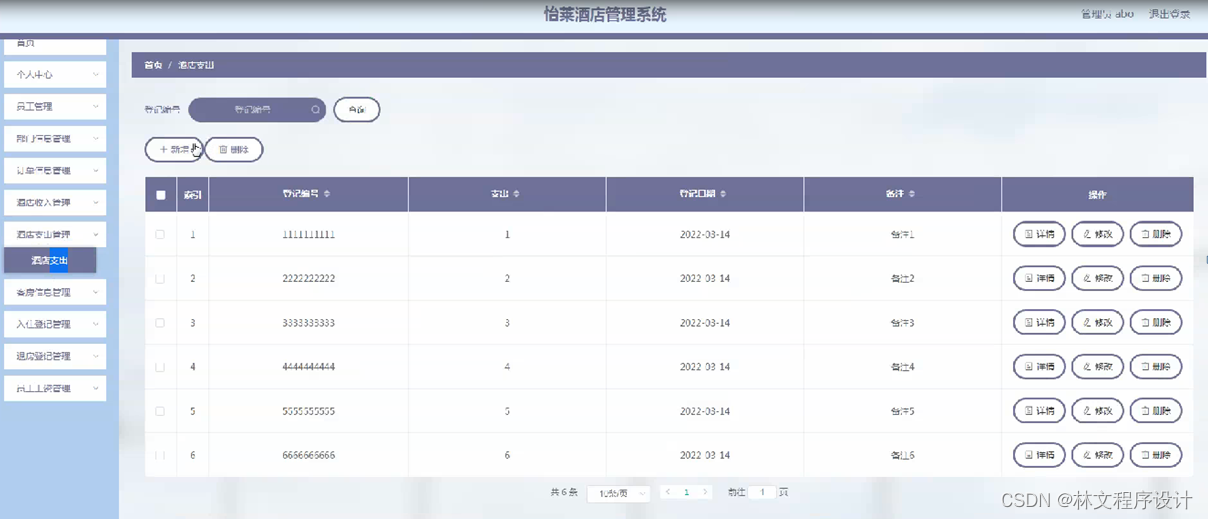The height and width of the screenshot is (519, 1208).
Task: Expand the 入住登记管理 sidebar menu
Action: (55, 324)
